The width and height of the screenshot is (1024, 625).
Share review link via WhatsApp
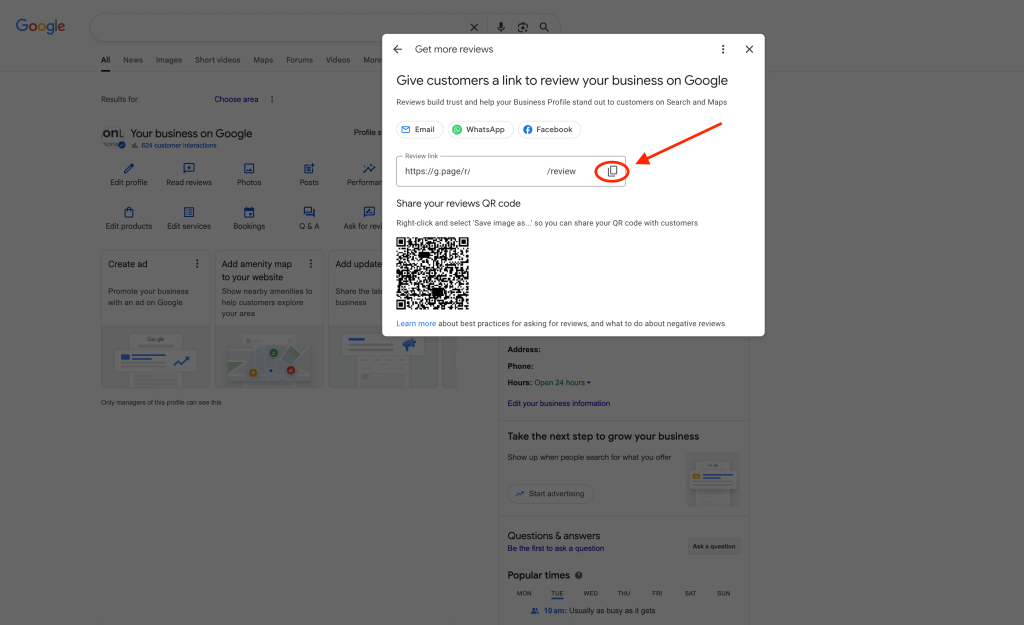[x=479, y=129]
